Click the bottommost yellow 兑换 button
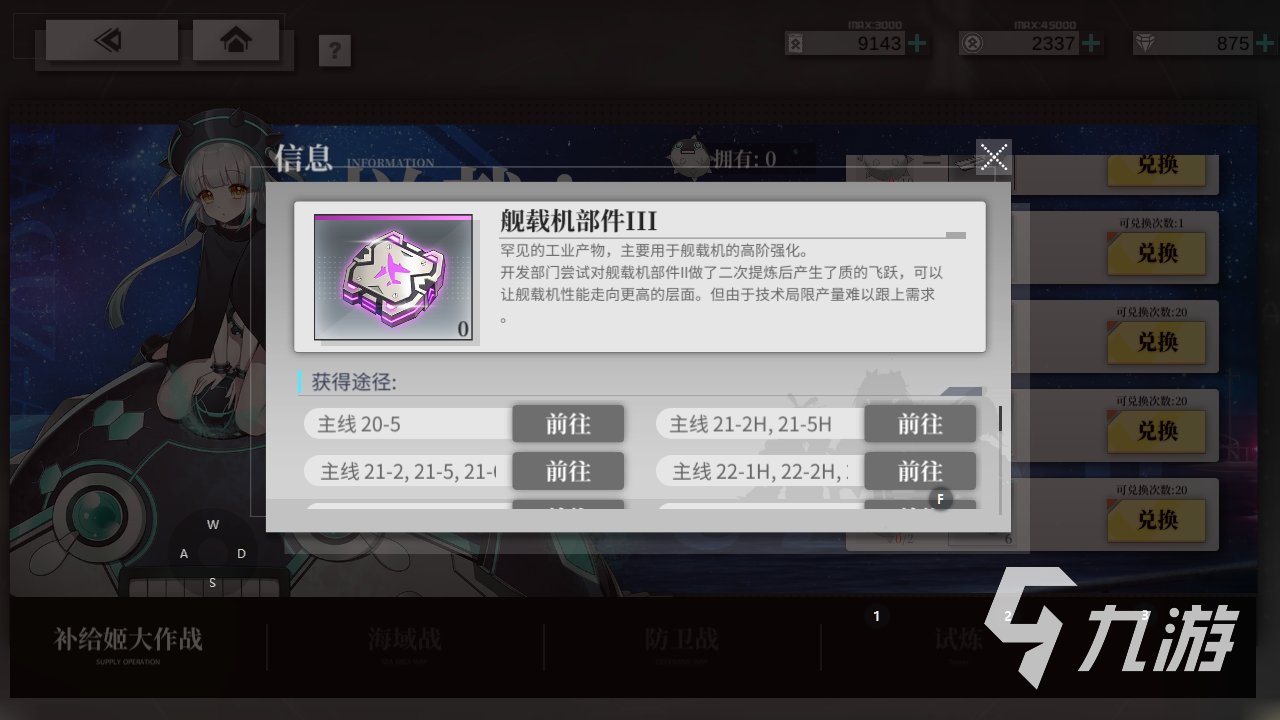 1157,520
